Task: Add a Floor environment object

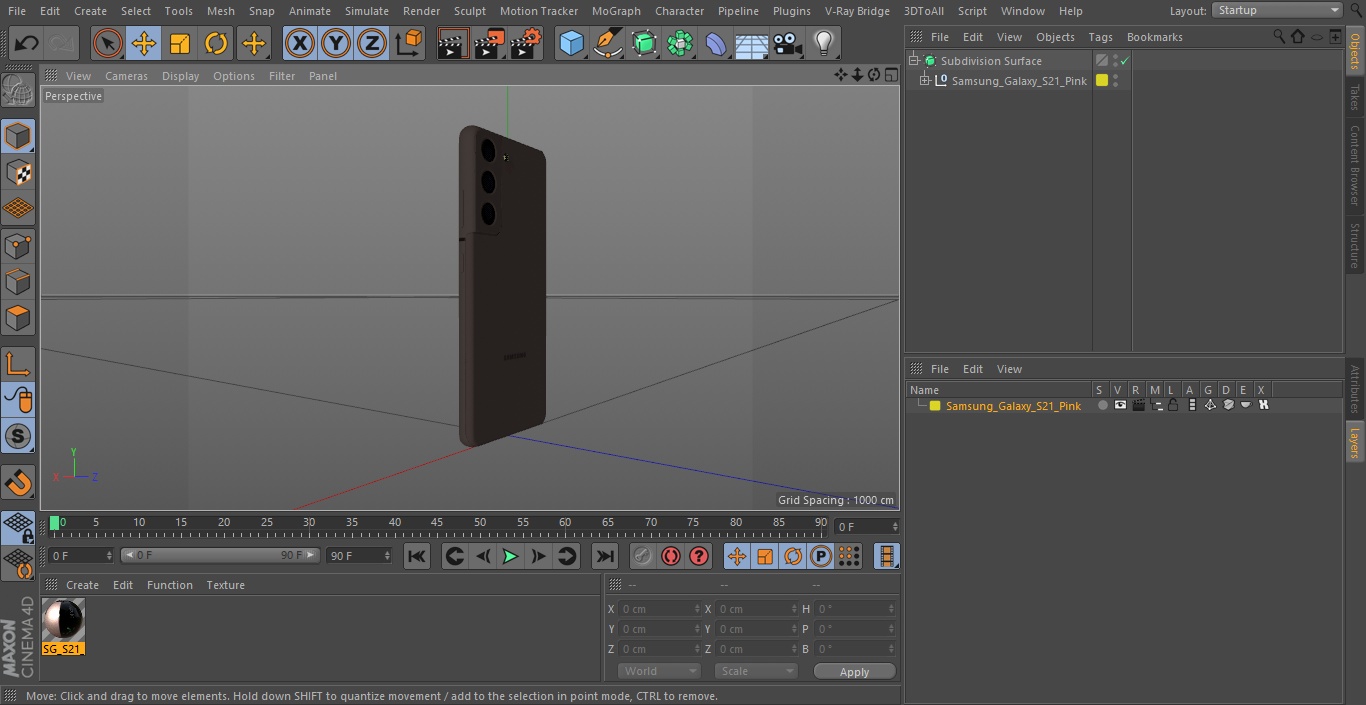Action: [752, 44]
